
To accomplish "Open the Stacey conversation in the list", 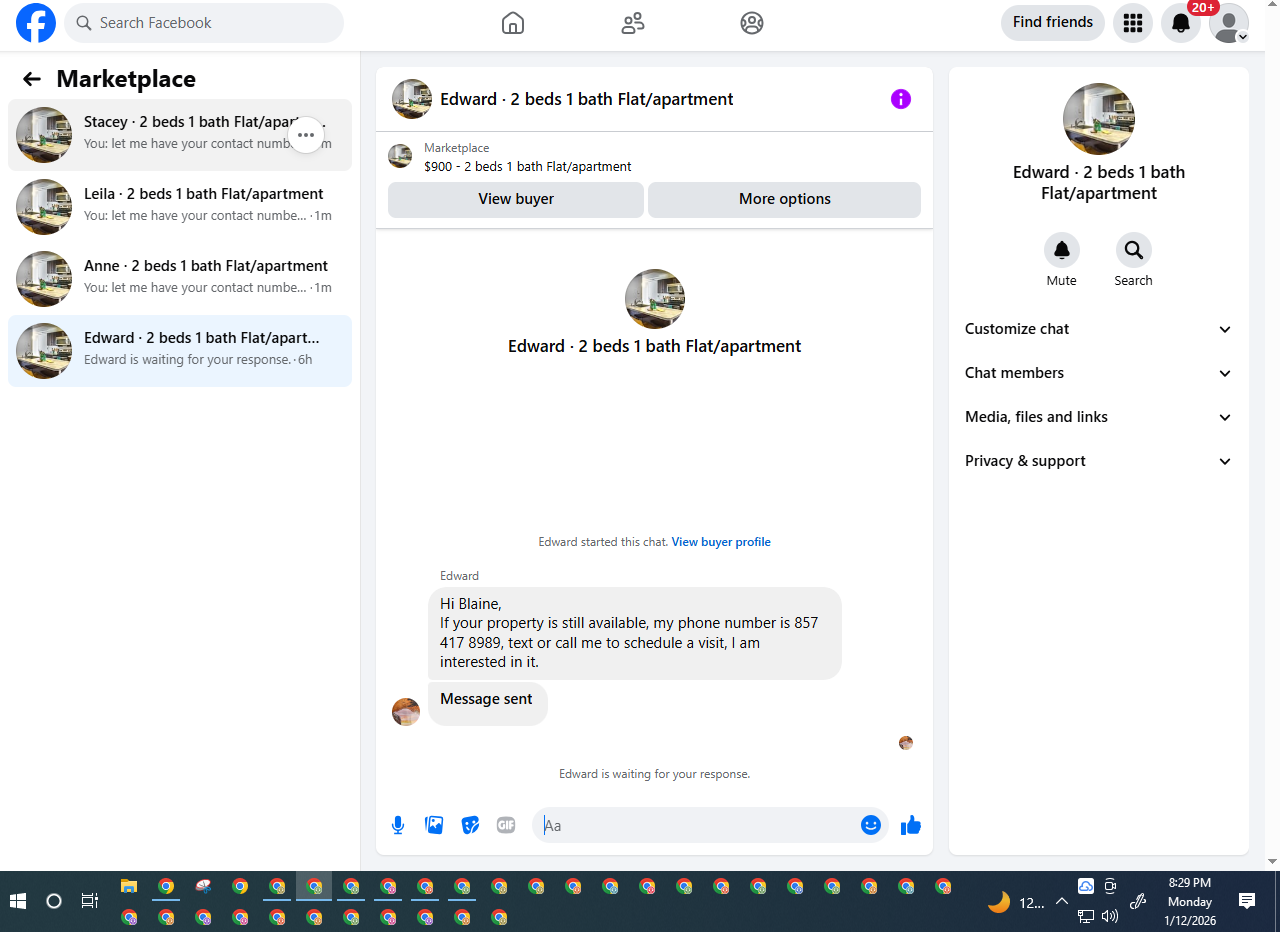I will coord(180,135).
